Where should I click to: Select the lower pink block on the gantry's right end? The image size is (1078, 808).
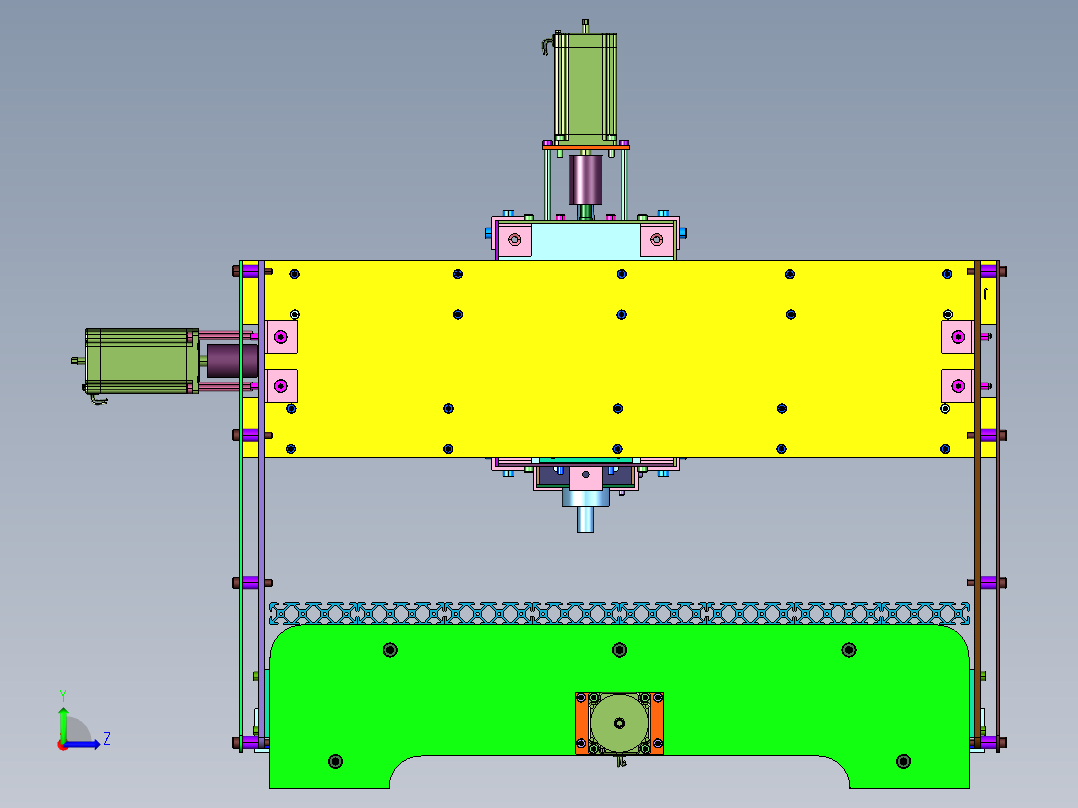[x=958, y=385]
